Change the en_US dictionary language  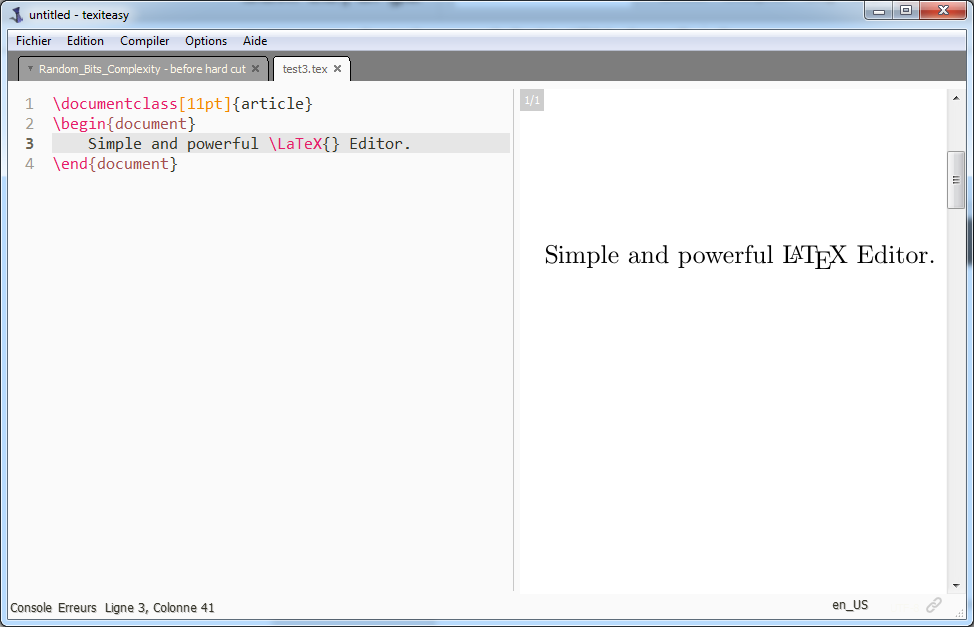point(850,605)
